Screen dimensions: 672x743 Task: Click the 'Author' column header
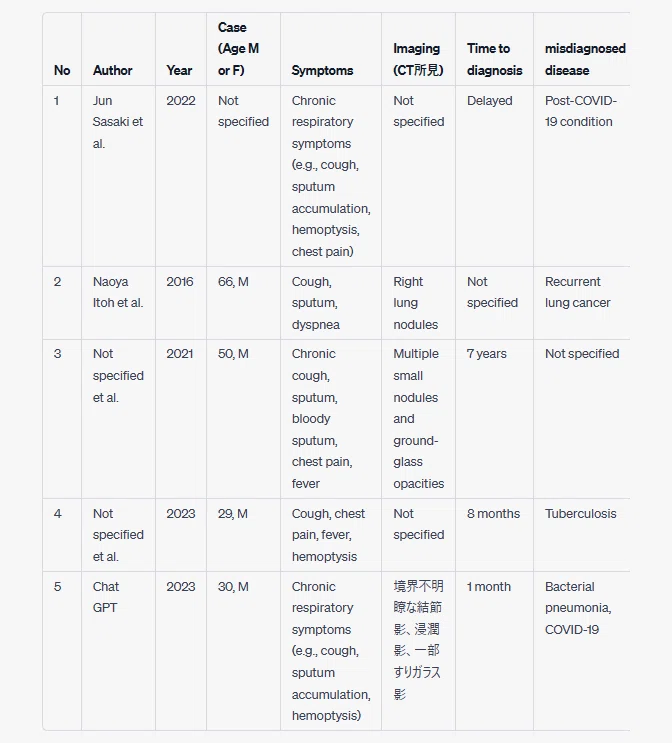[112, 70]
